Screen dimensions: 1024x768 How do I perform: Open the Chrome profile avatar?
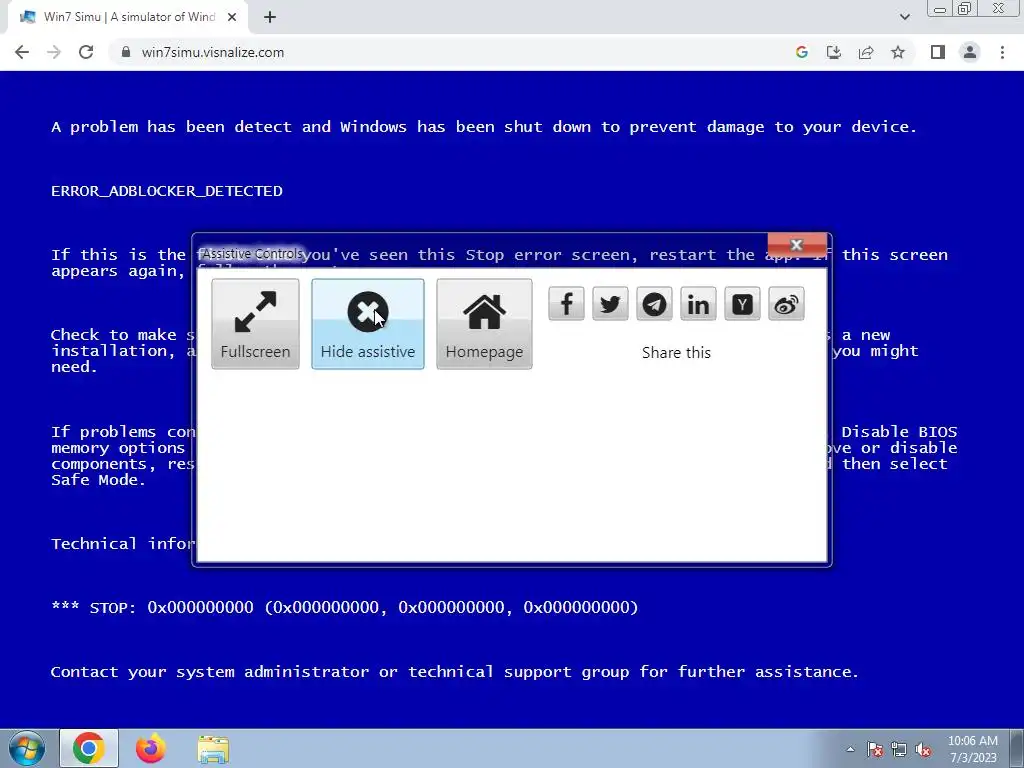point(970,52)
